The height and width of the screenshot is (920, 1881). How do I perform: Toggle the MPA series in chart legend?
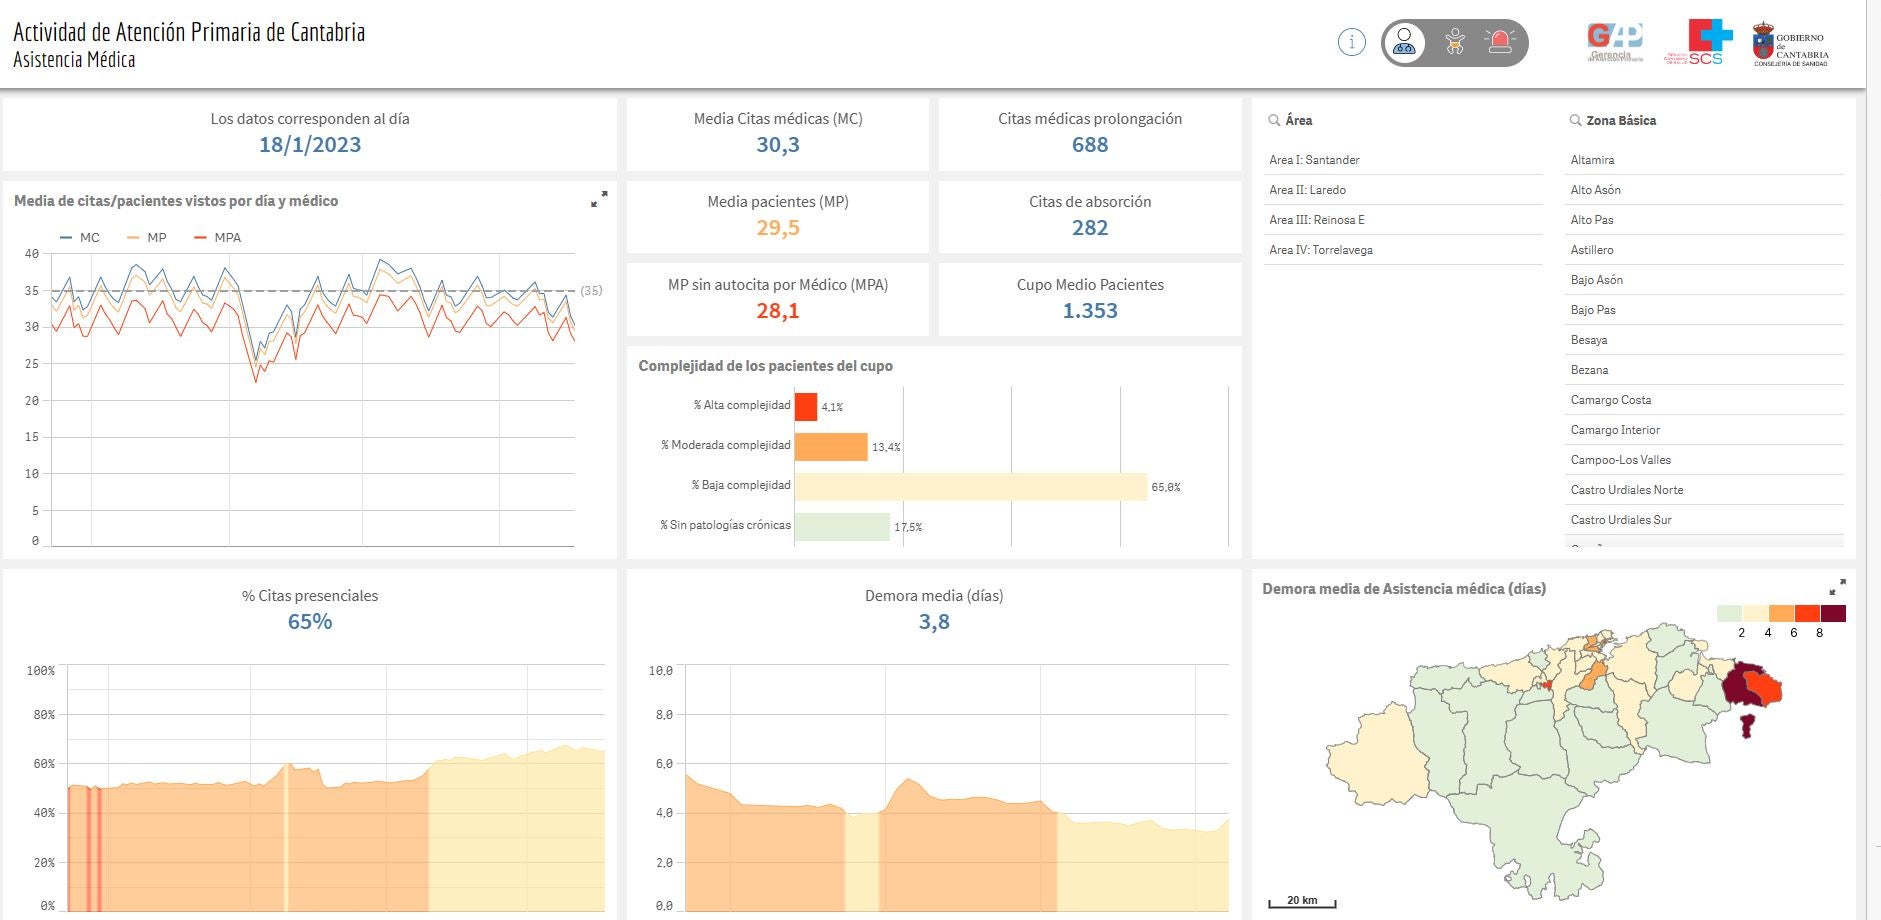point(217,238)
